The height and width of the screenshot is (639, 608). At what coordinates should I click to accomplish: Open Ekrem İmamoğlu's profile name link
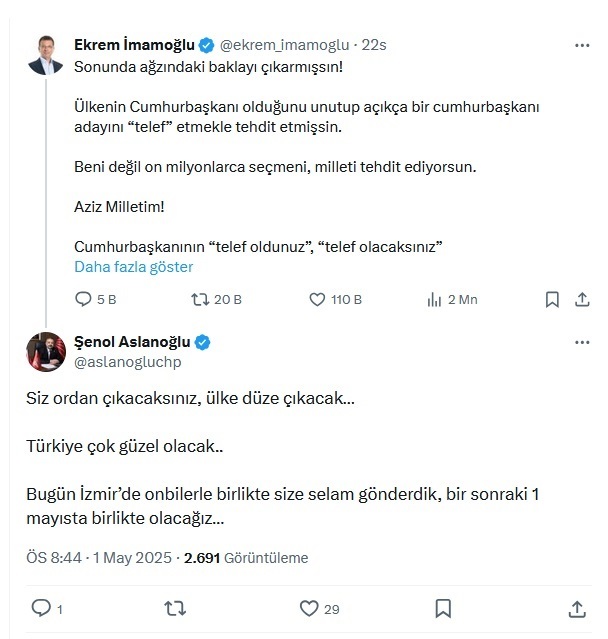pyautogui.click(x=134, y=45)
